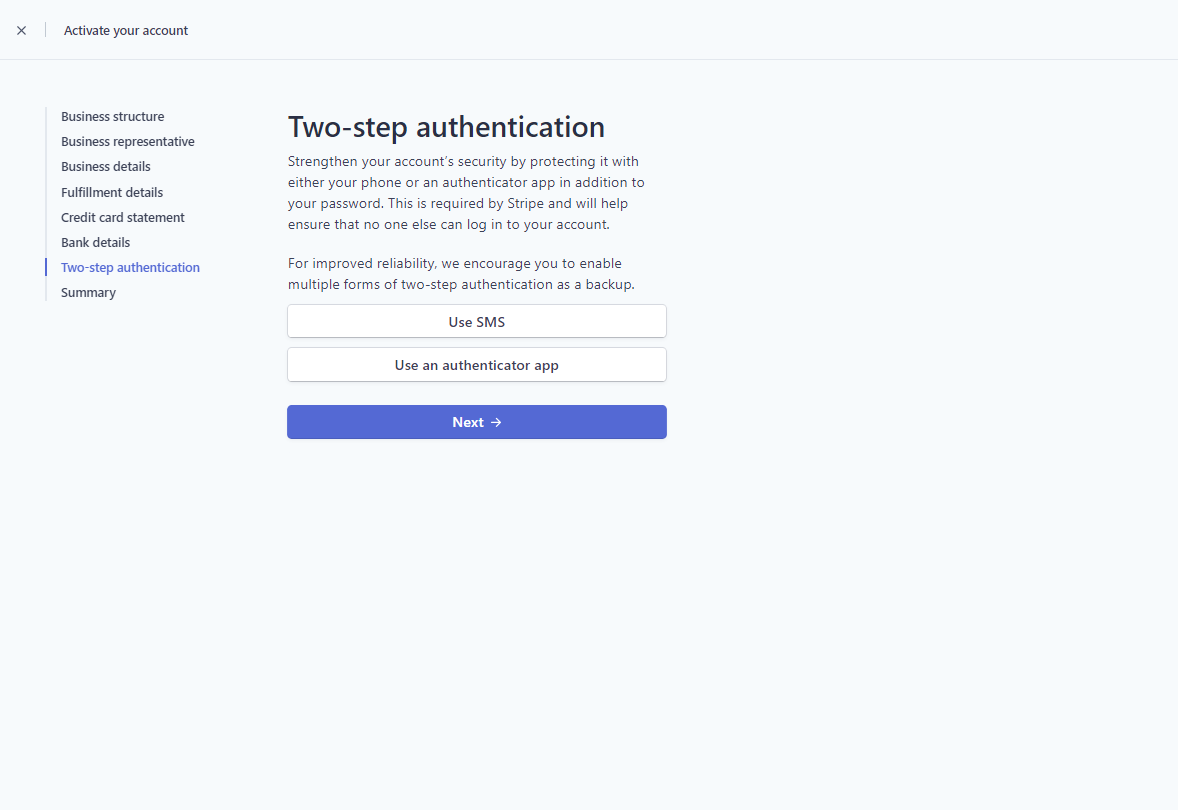
Task: Click the Two-step authentication page heading
Action: click(446, 127)
